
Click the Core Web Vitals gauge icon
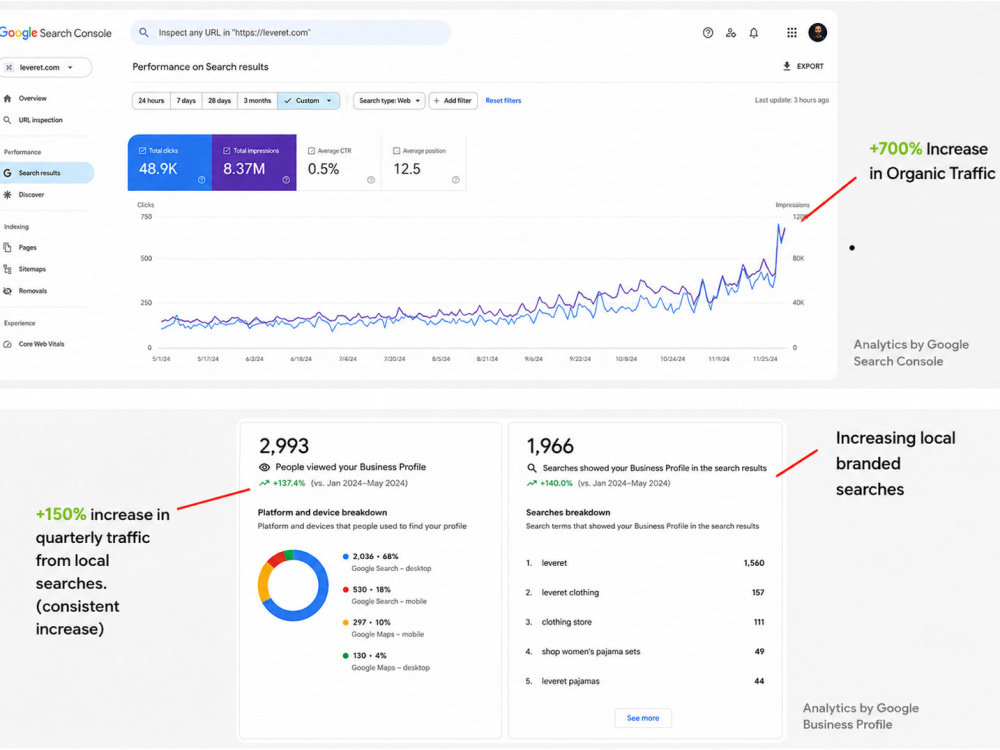(x=8, y=344)
